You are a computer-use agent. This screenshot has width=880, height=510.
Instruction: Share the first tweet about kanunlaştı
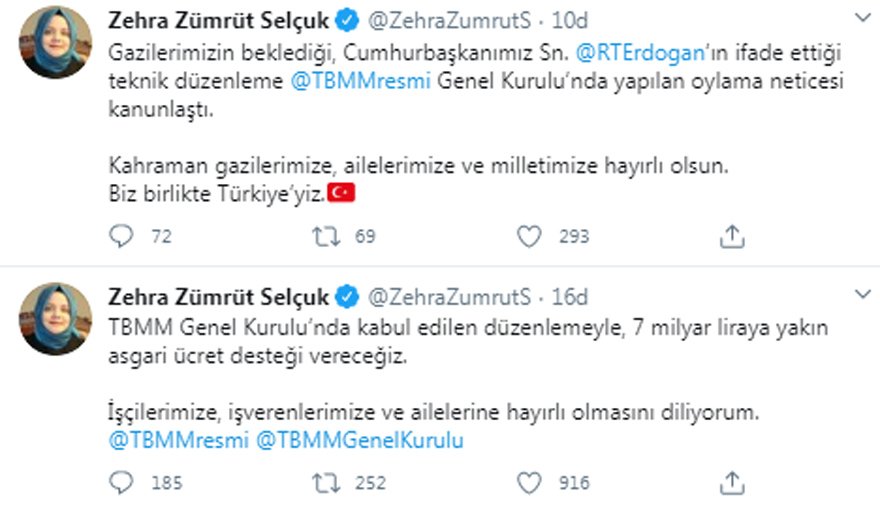click(732, 236)
